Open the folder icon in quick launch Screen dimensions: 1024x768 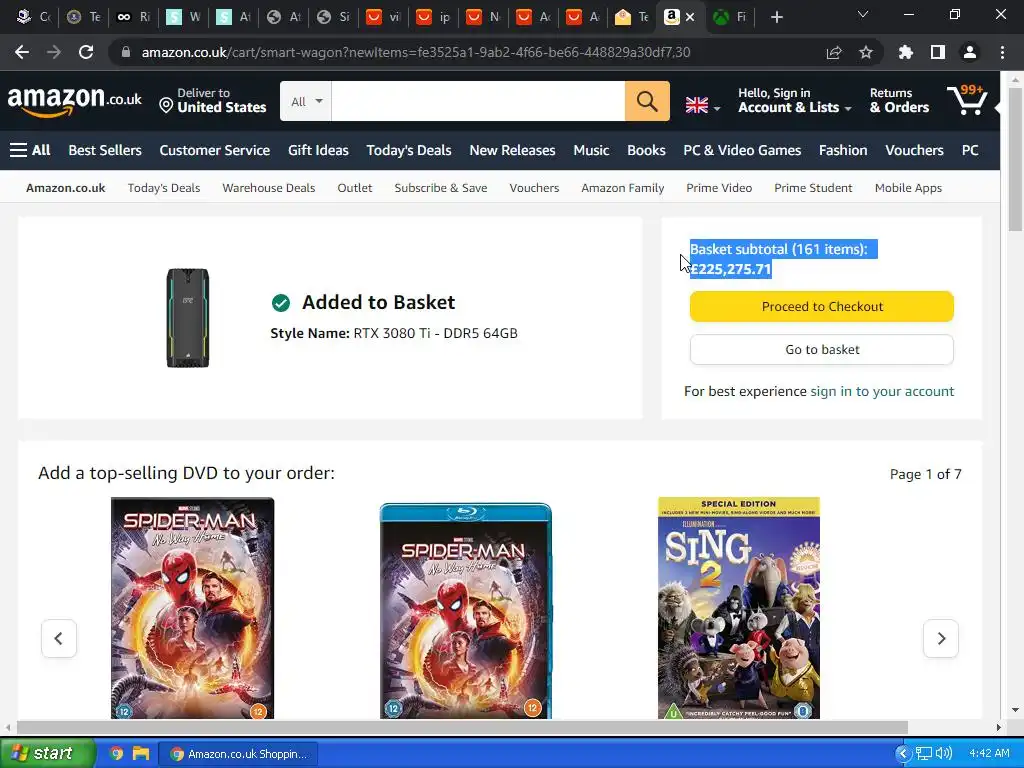[141, 754]
